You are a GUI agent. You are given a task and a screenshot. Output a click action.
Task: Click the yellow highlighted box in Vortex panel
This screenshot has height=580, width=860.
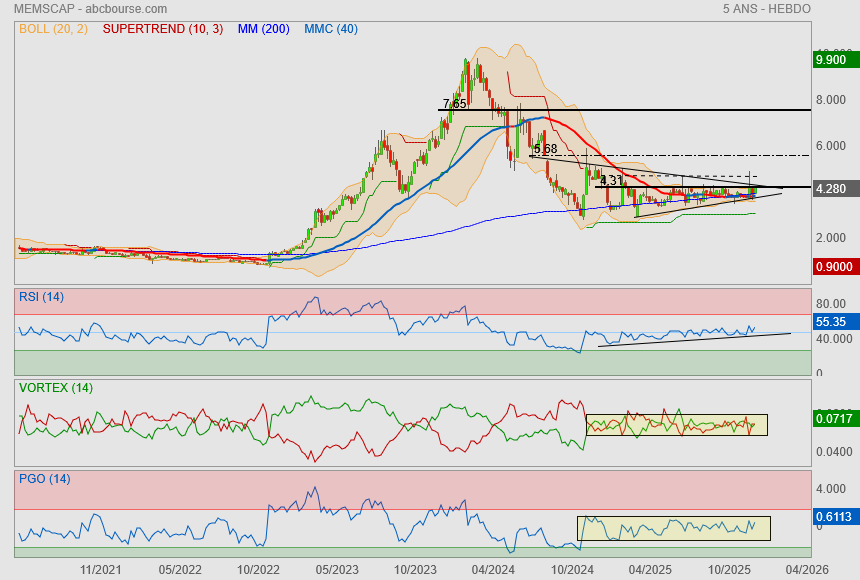pos(676,425)
